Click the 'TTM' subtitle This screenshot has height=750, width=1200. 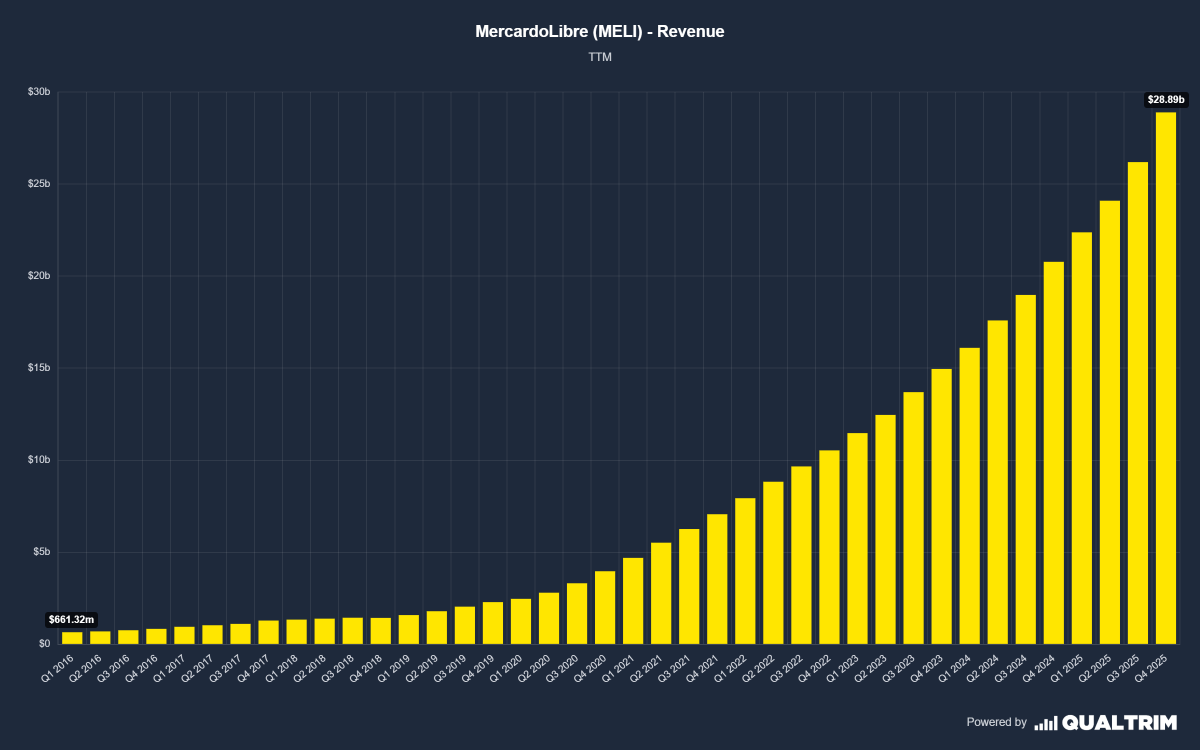pyautogui.click(x=600, y=57)
